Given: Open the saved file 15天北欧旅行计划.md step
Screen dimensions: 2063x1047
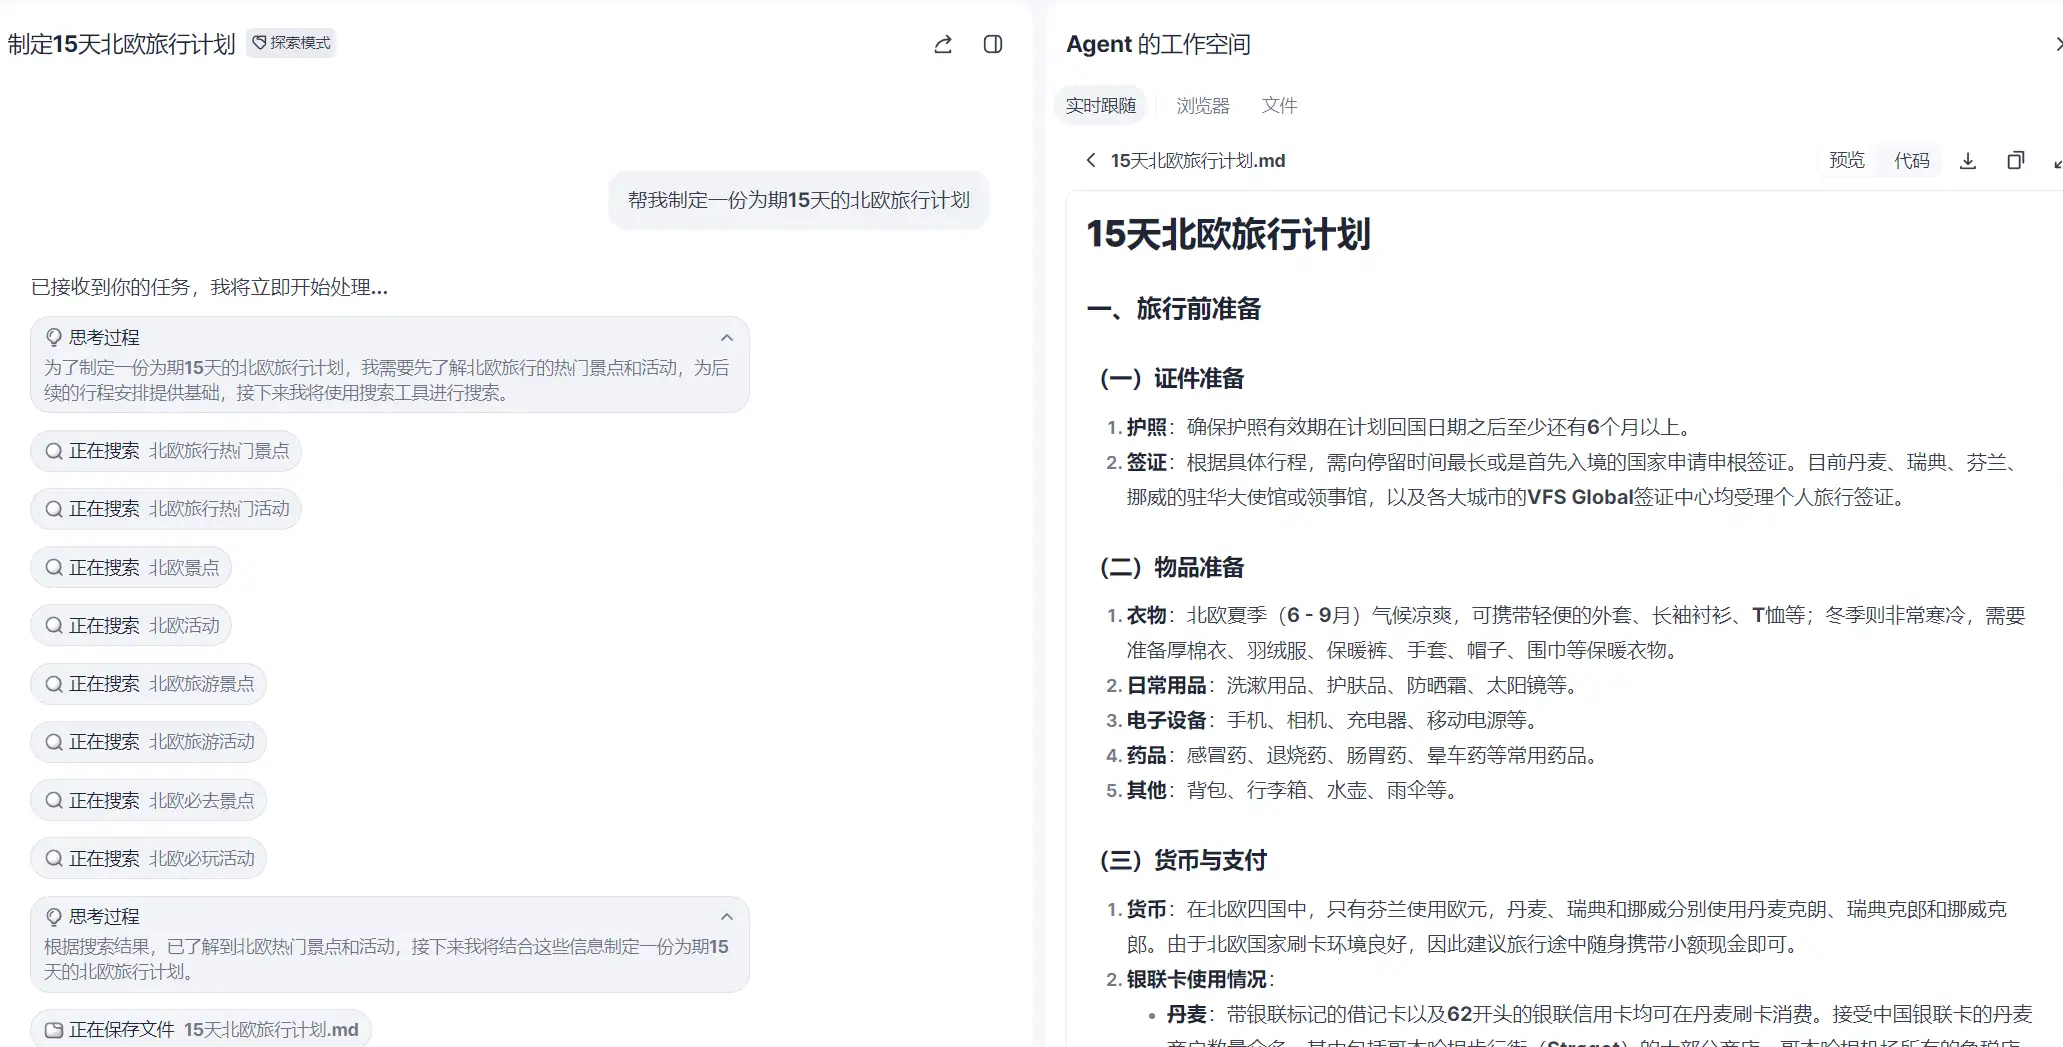Looking at the screenshot, I should pos(201,1030).
